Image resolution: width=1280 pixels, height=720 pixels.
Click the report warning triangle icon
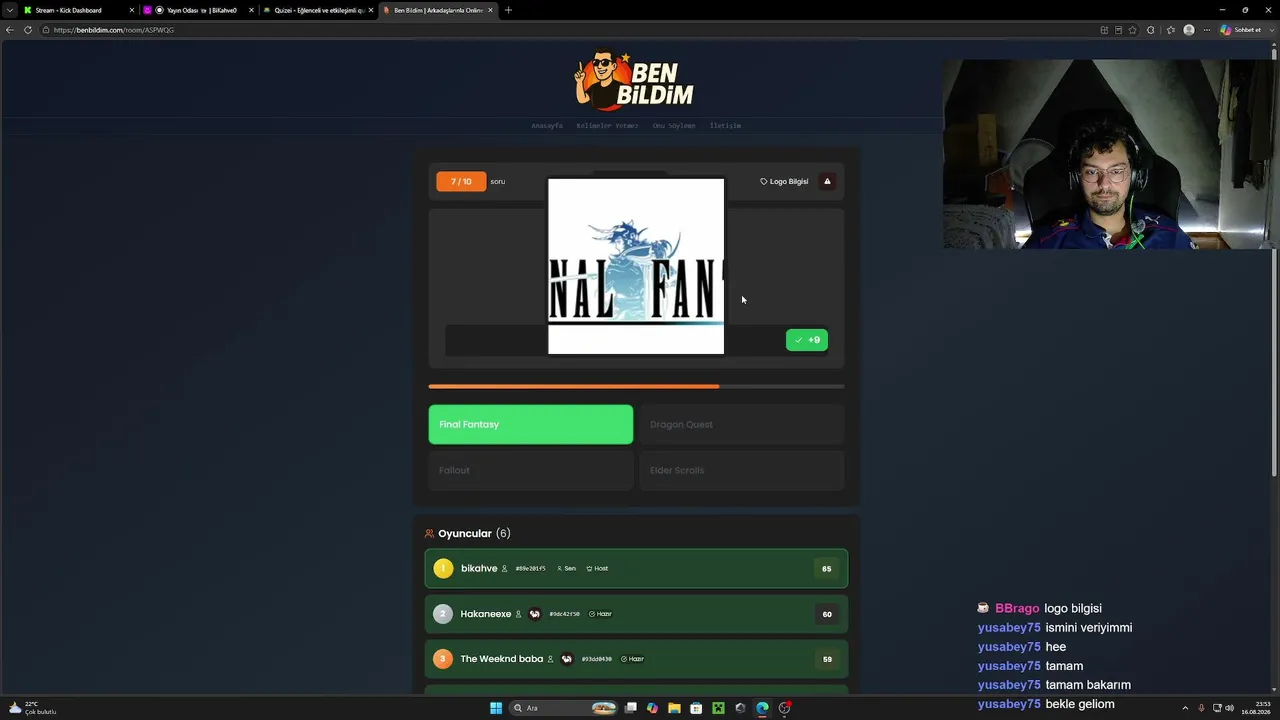(x=827, y=181)
